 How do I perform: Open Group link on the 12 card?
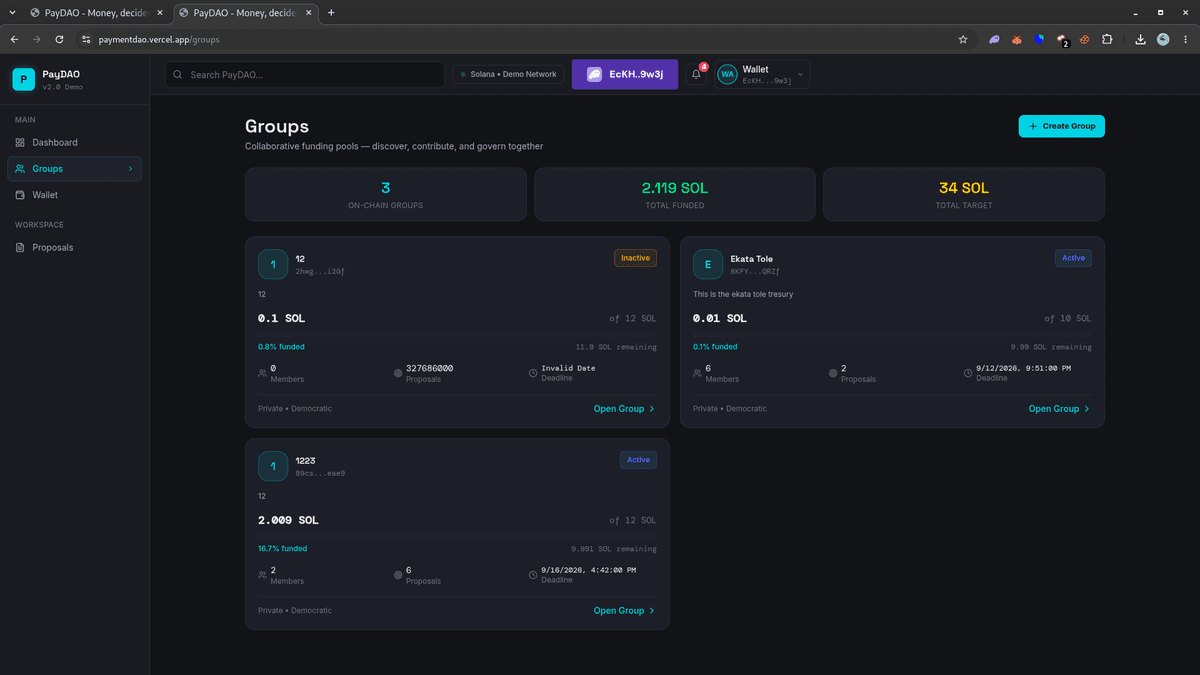[x=624, y=408]
